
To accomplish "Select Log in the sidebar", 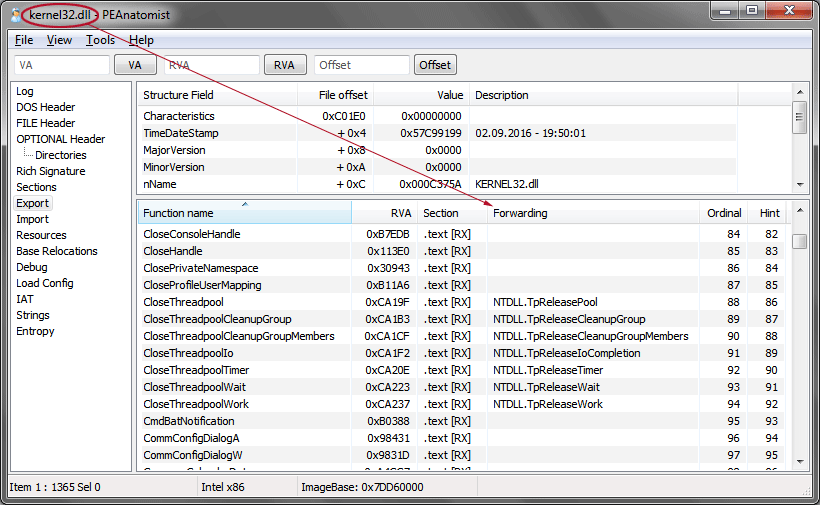I will [25, 91].
